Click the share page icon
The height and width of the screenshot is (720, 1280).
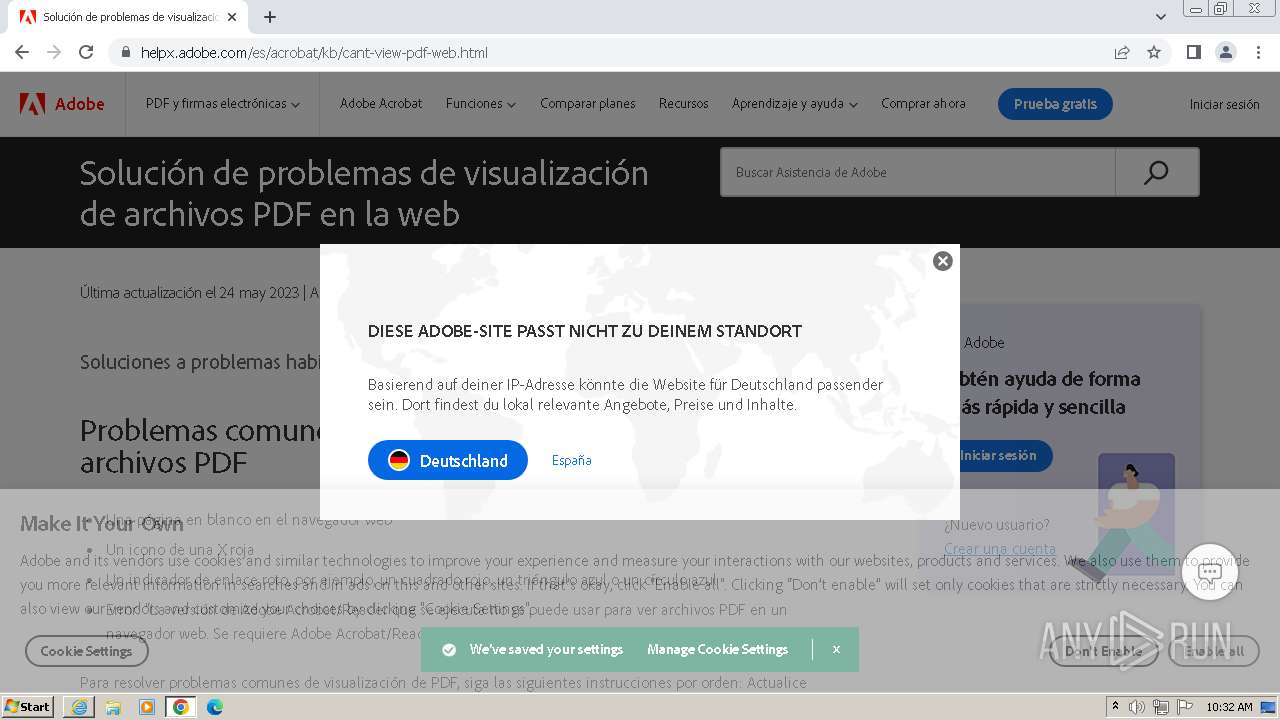pos(1122,52)
